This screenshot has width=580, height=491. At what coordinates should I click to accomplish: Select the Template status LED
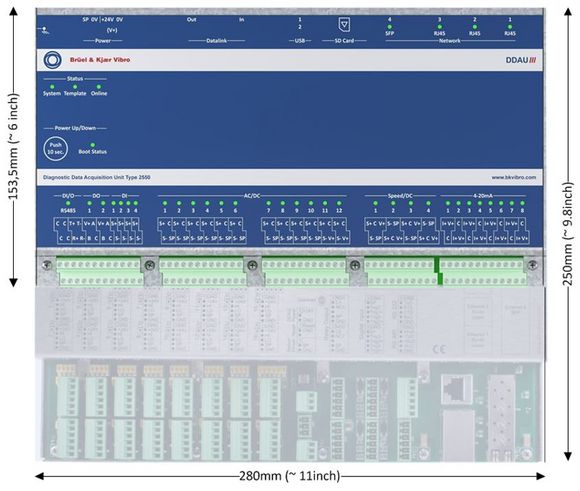[x=75, y=87]
